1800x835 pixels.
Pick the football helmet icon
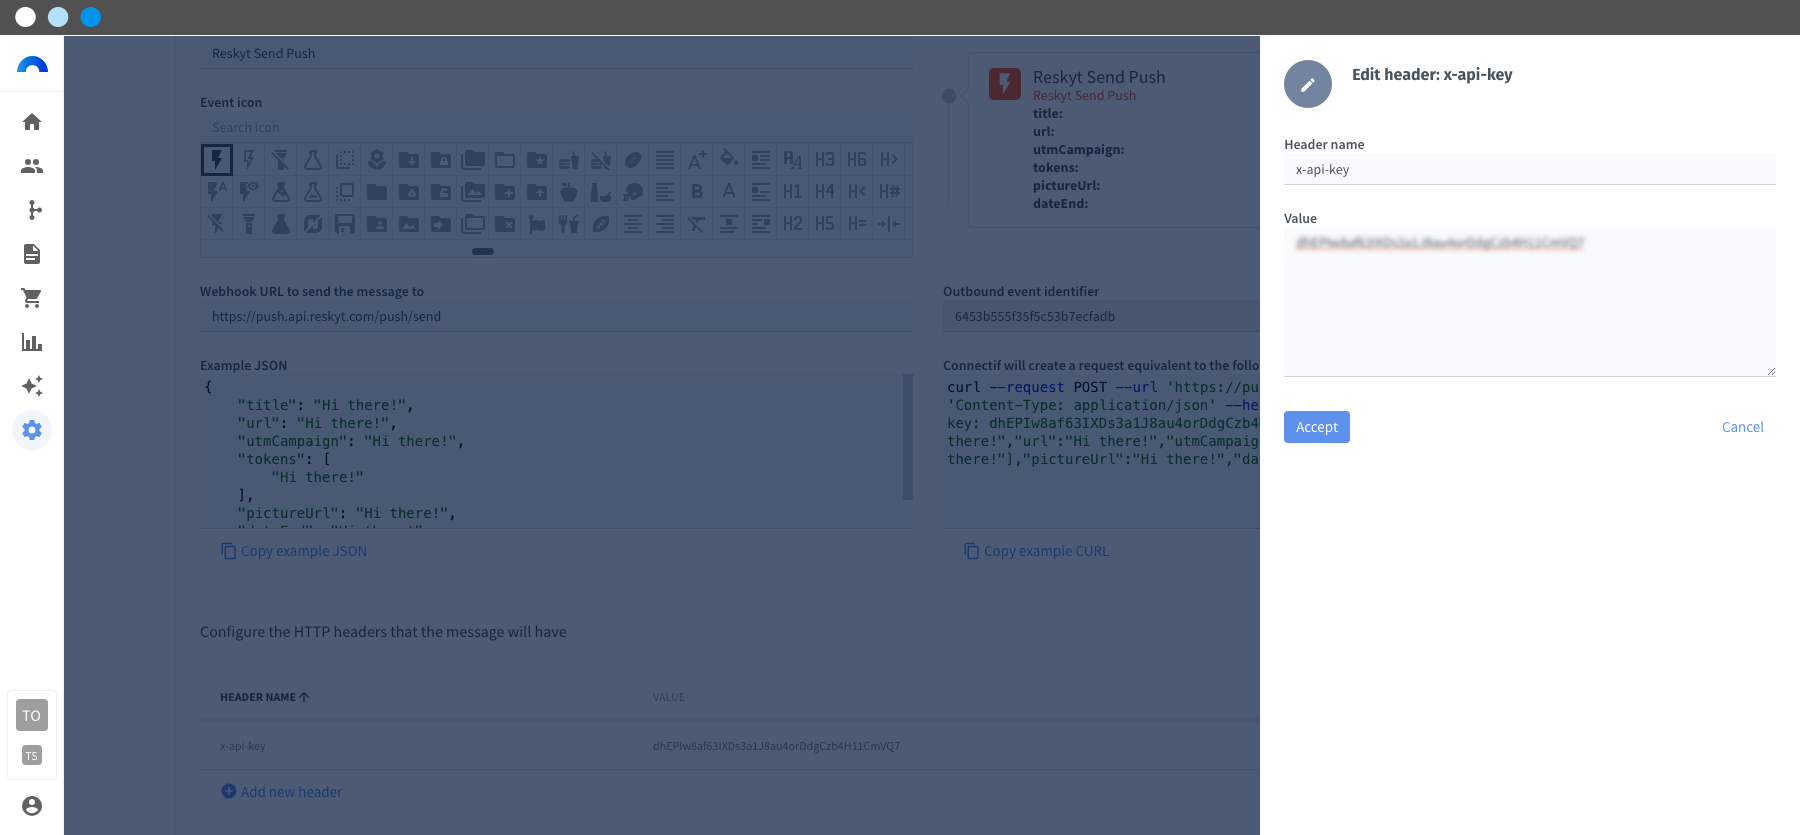pos(633,192)
